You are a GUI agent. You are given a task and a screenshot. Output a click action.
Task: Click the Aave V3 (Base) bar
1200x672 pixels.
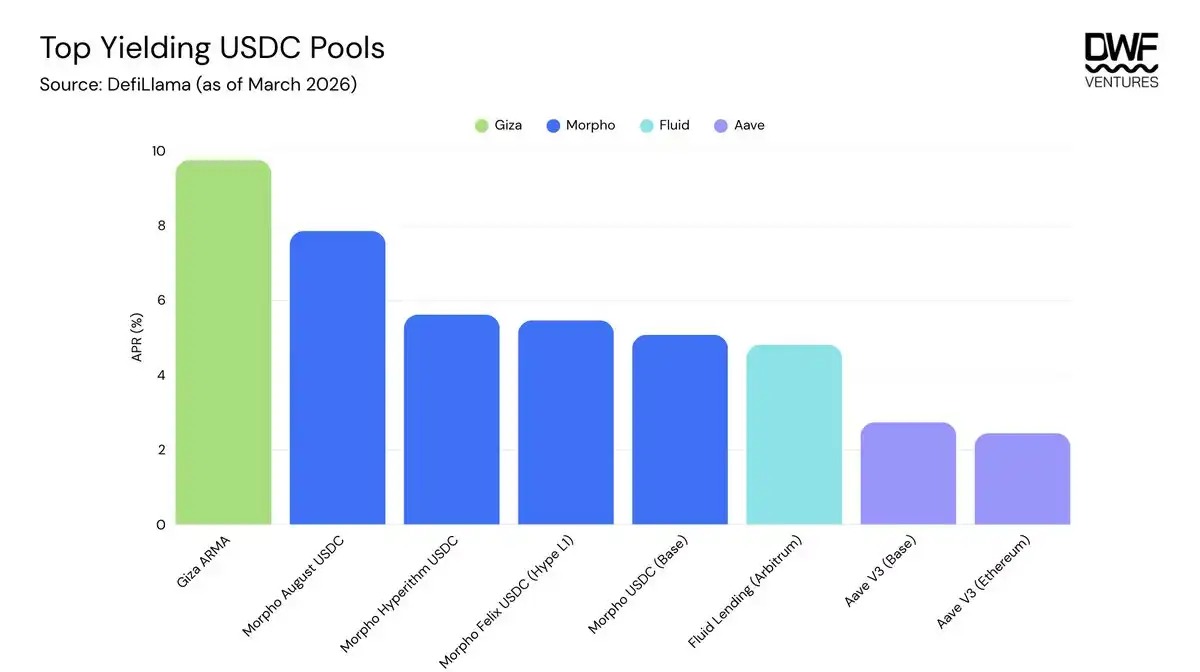(x=908, y=474)
